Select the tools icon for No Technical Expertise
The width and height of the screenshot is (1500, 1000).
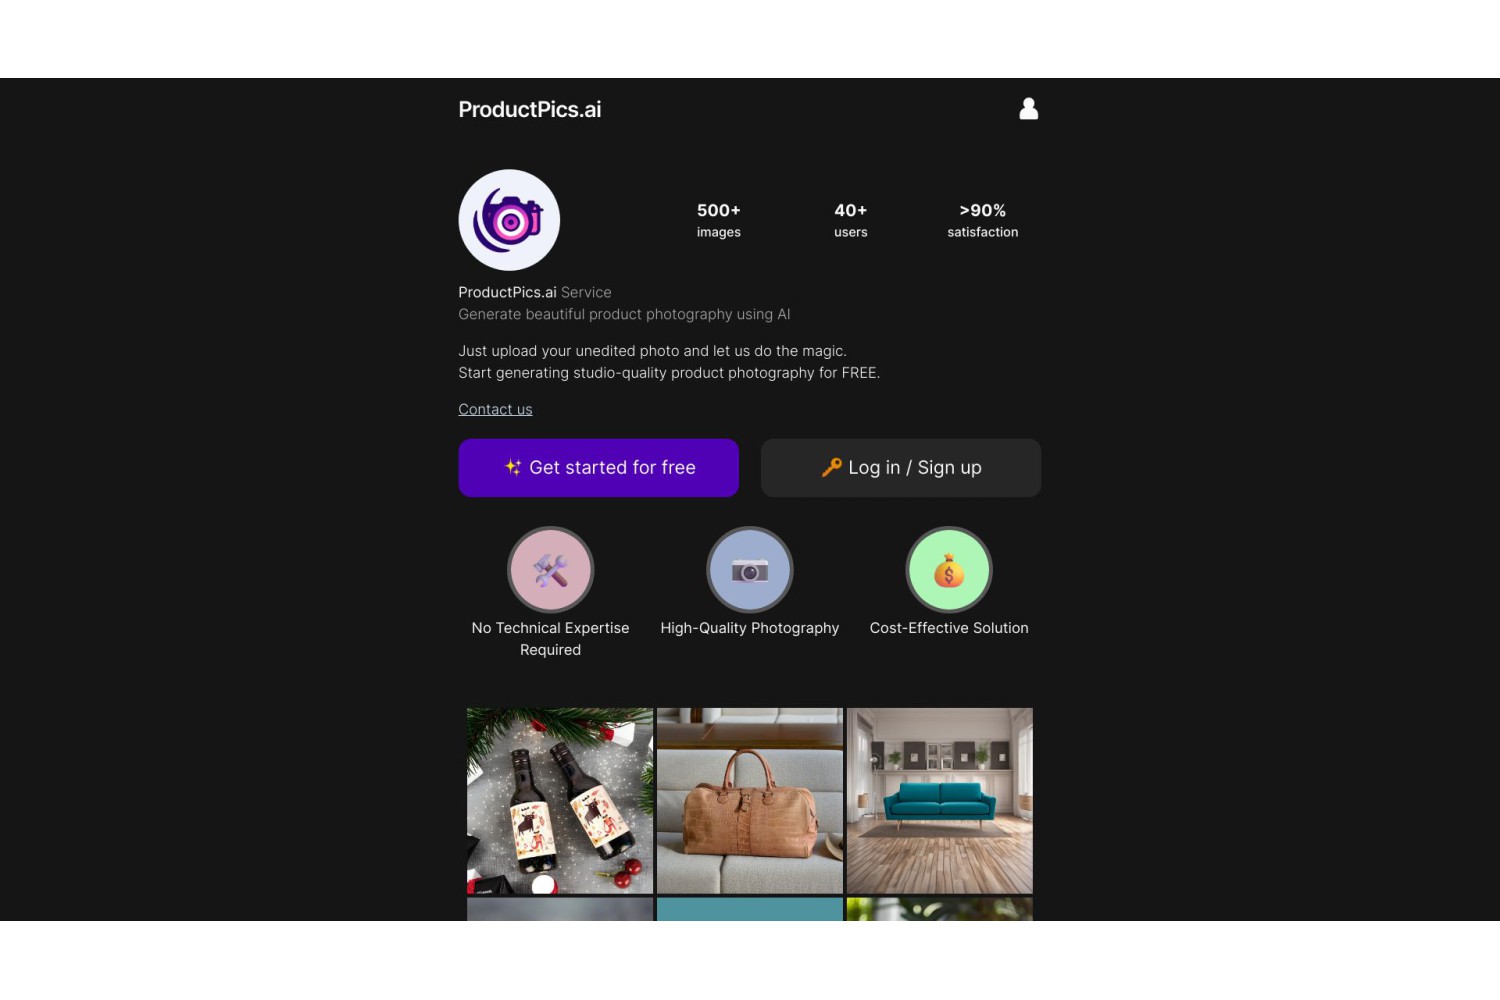pyautogui.click(x=550, y=570)
